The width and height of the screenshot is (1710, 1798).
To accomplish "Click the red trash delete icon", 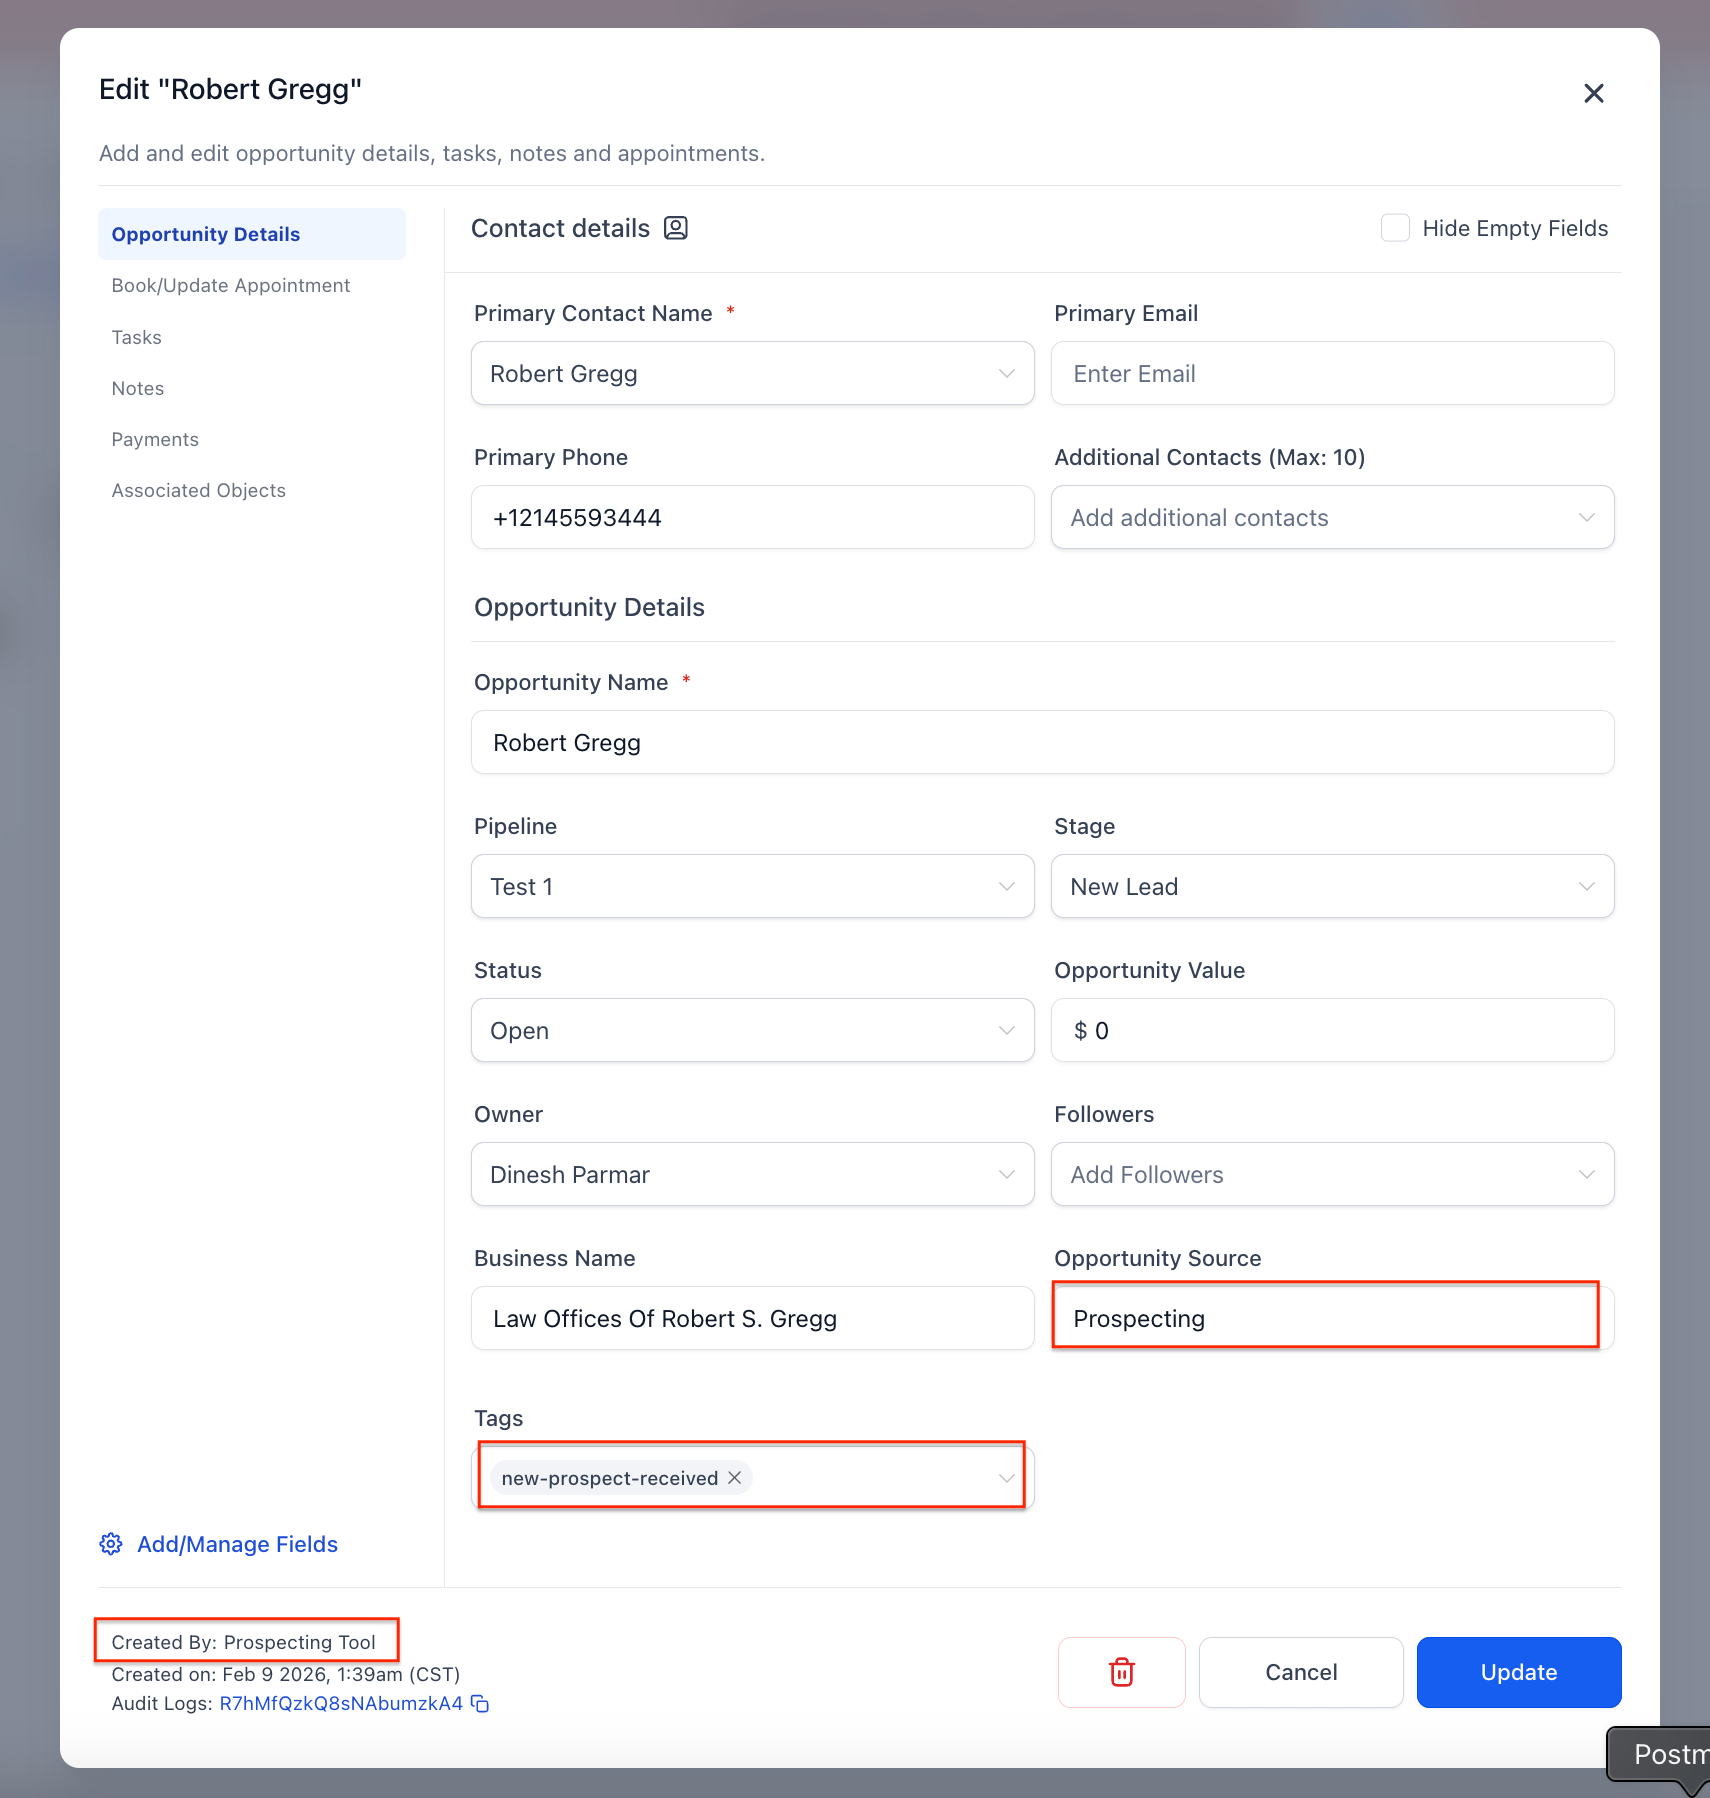I will [x=1121, y=1672].
